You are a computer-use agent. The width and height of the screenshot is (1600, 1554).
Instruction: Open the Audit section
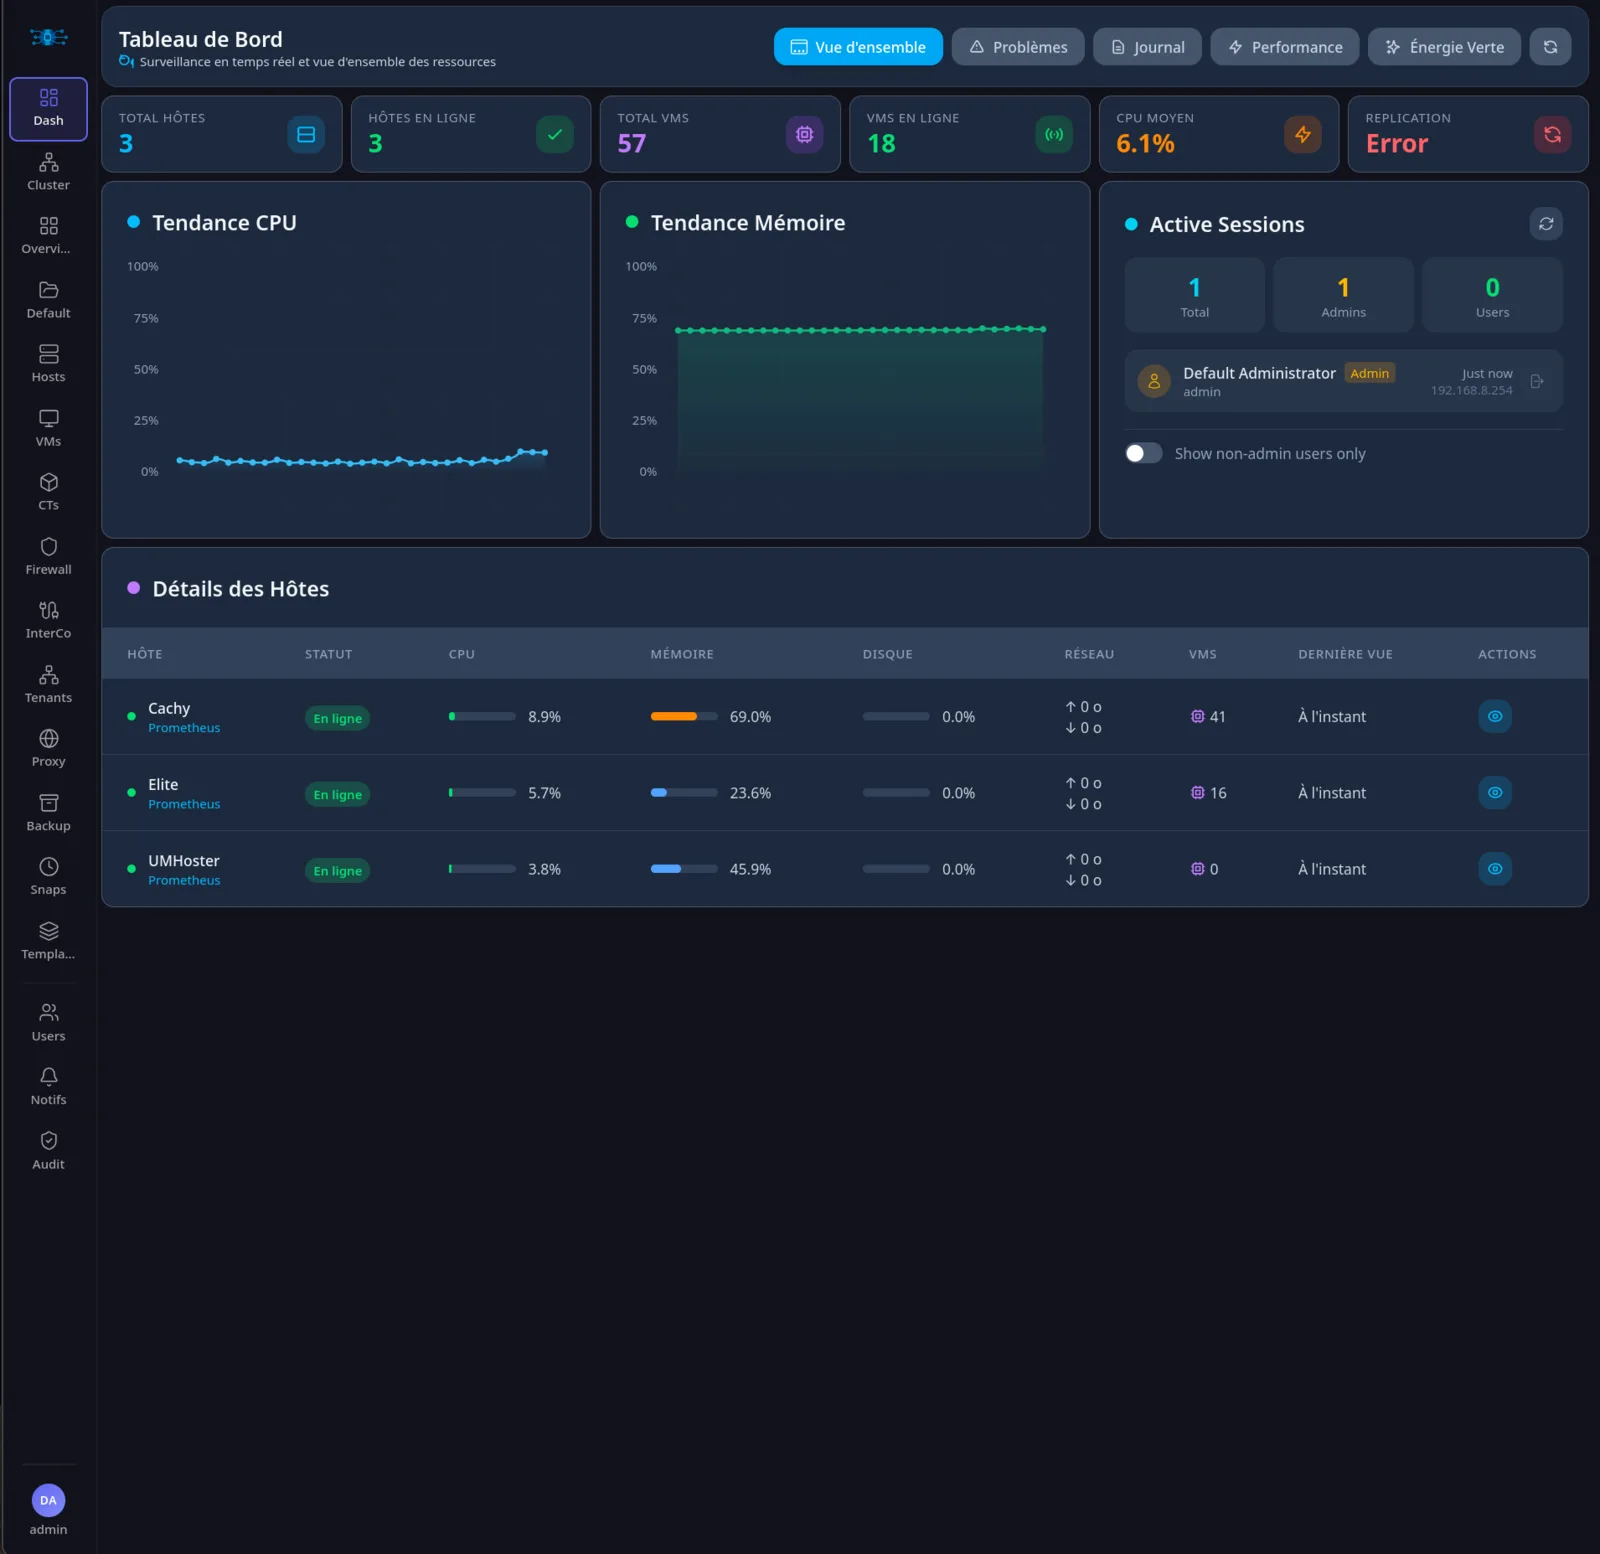click(x=48, y=1151)
